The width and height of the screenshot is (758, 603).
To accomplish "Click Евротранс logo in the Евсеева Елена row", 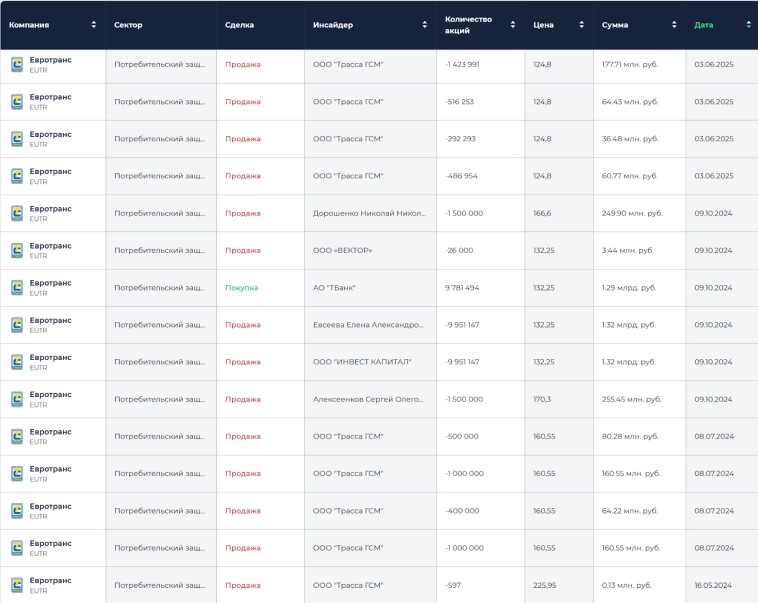I will (17, 324).
